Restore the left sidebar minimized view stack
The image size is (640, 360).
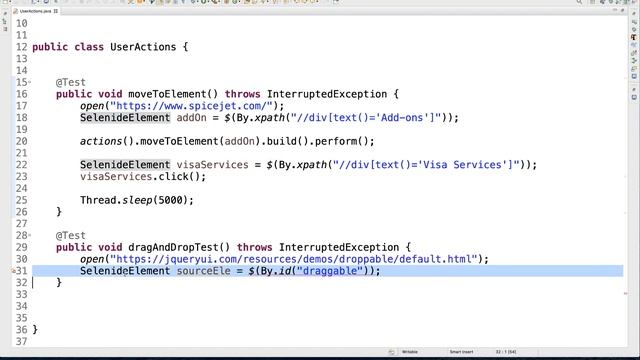point(5,14)
